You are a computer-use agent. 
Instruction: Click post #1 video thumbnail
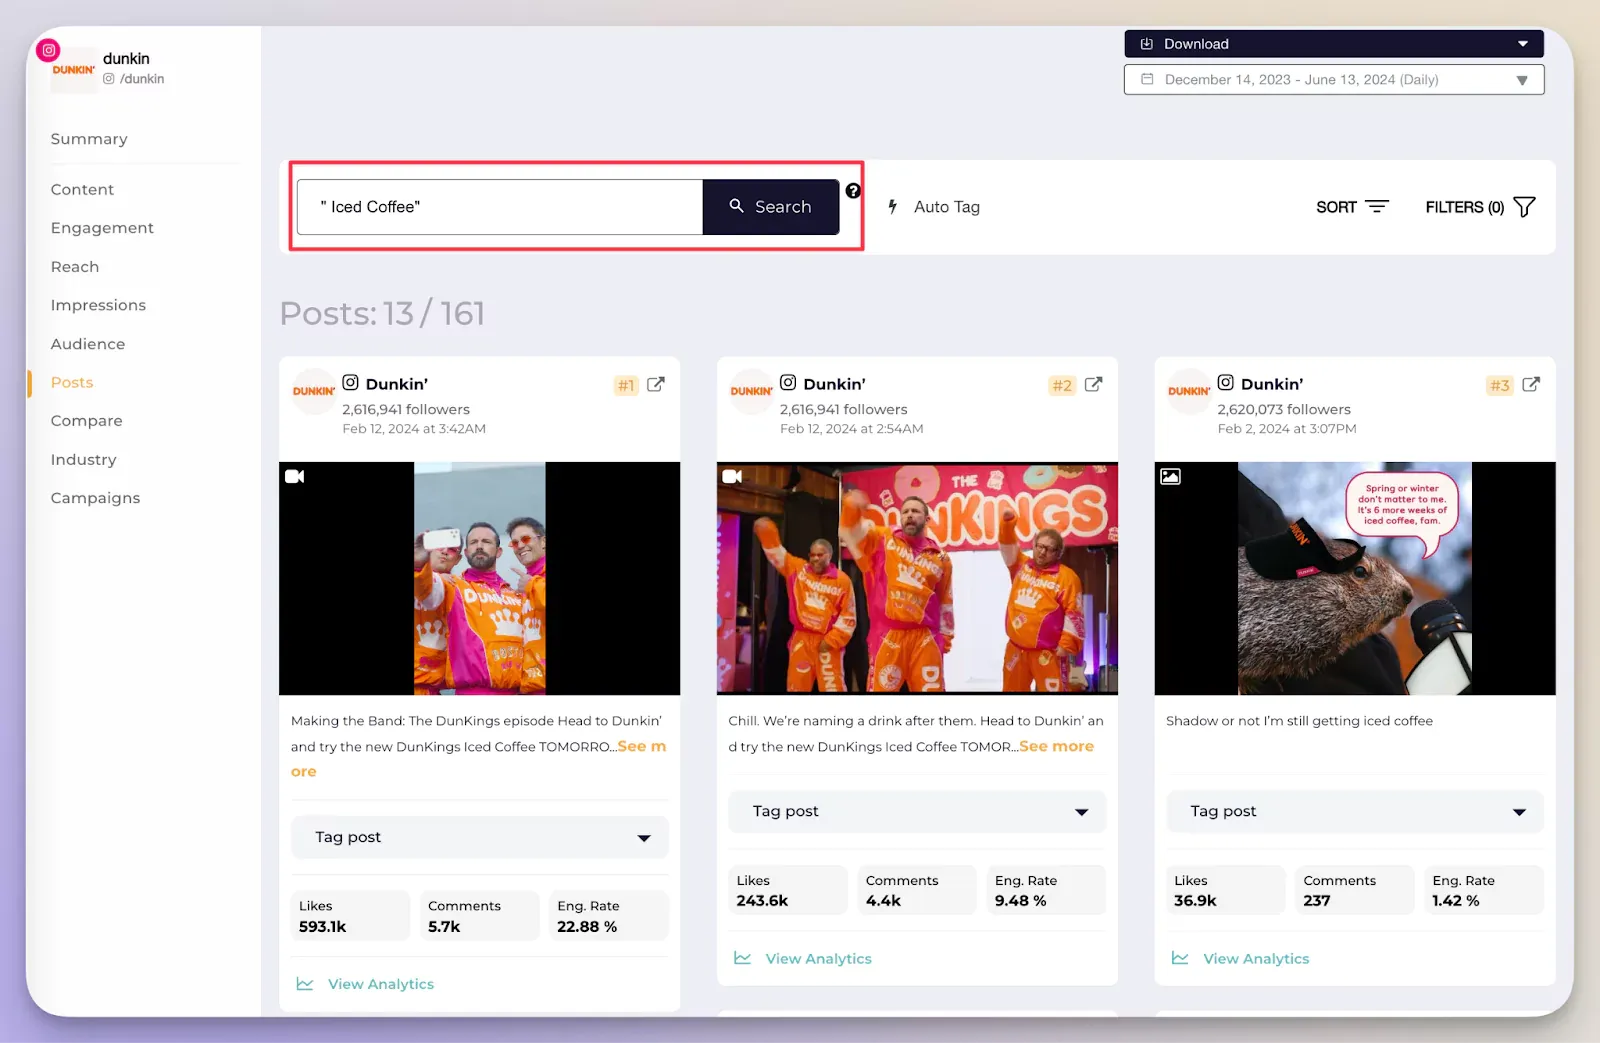coord(479,578)
